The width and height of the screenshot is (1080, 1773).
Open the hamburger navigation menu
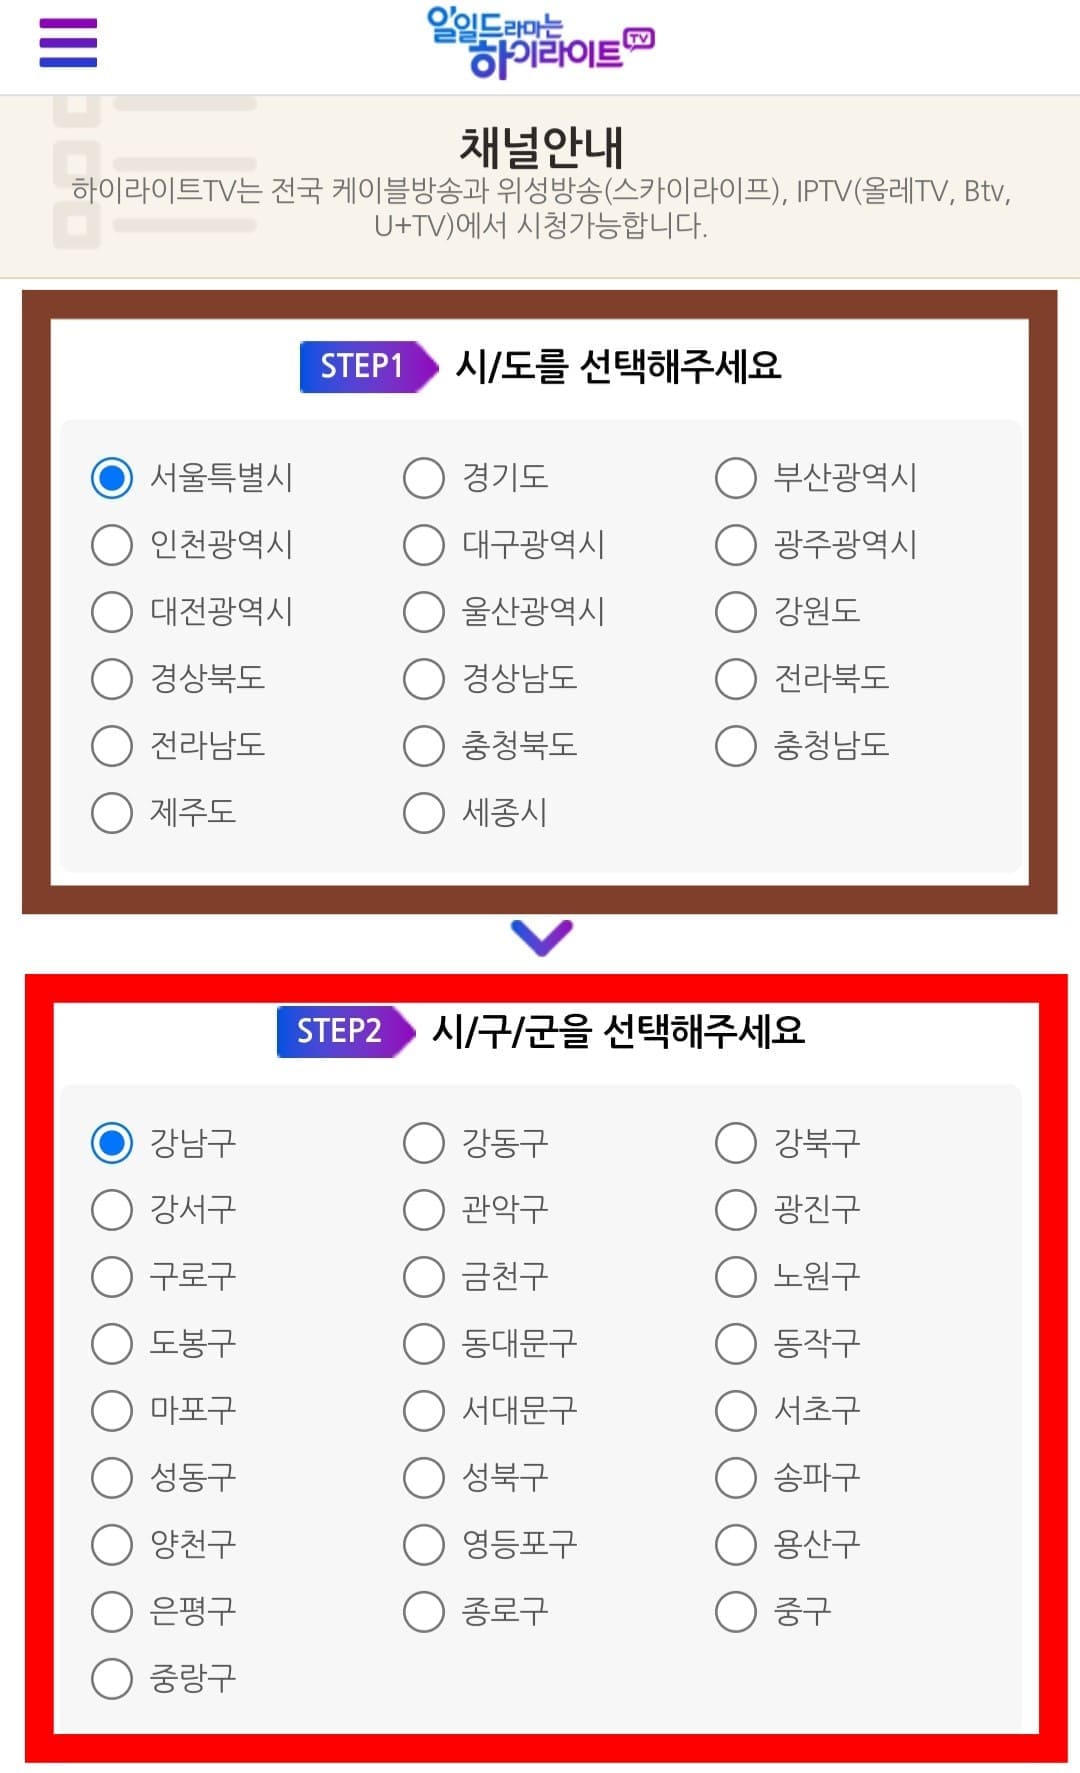[67, 44]
